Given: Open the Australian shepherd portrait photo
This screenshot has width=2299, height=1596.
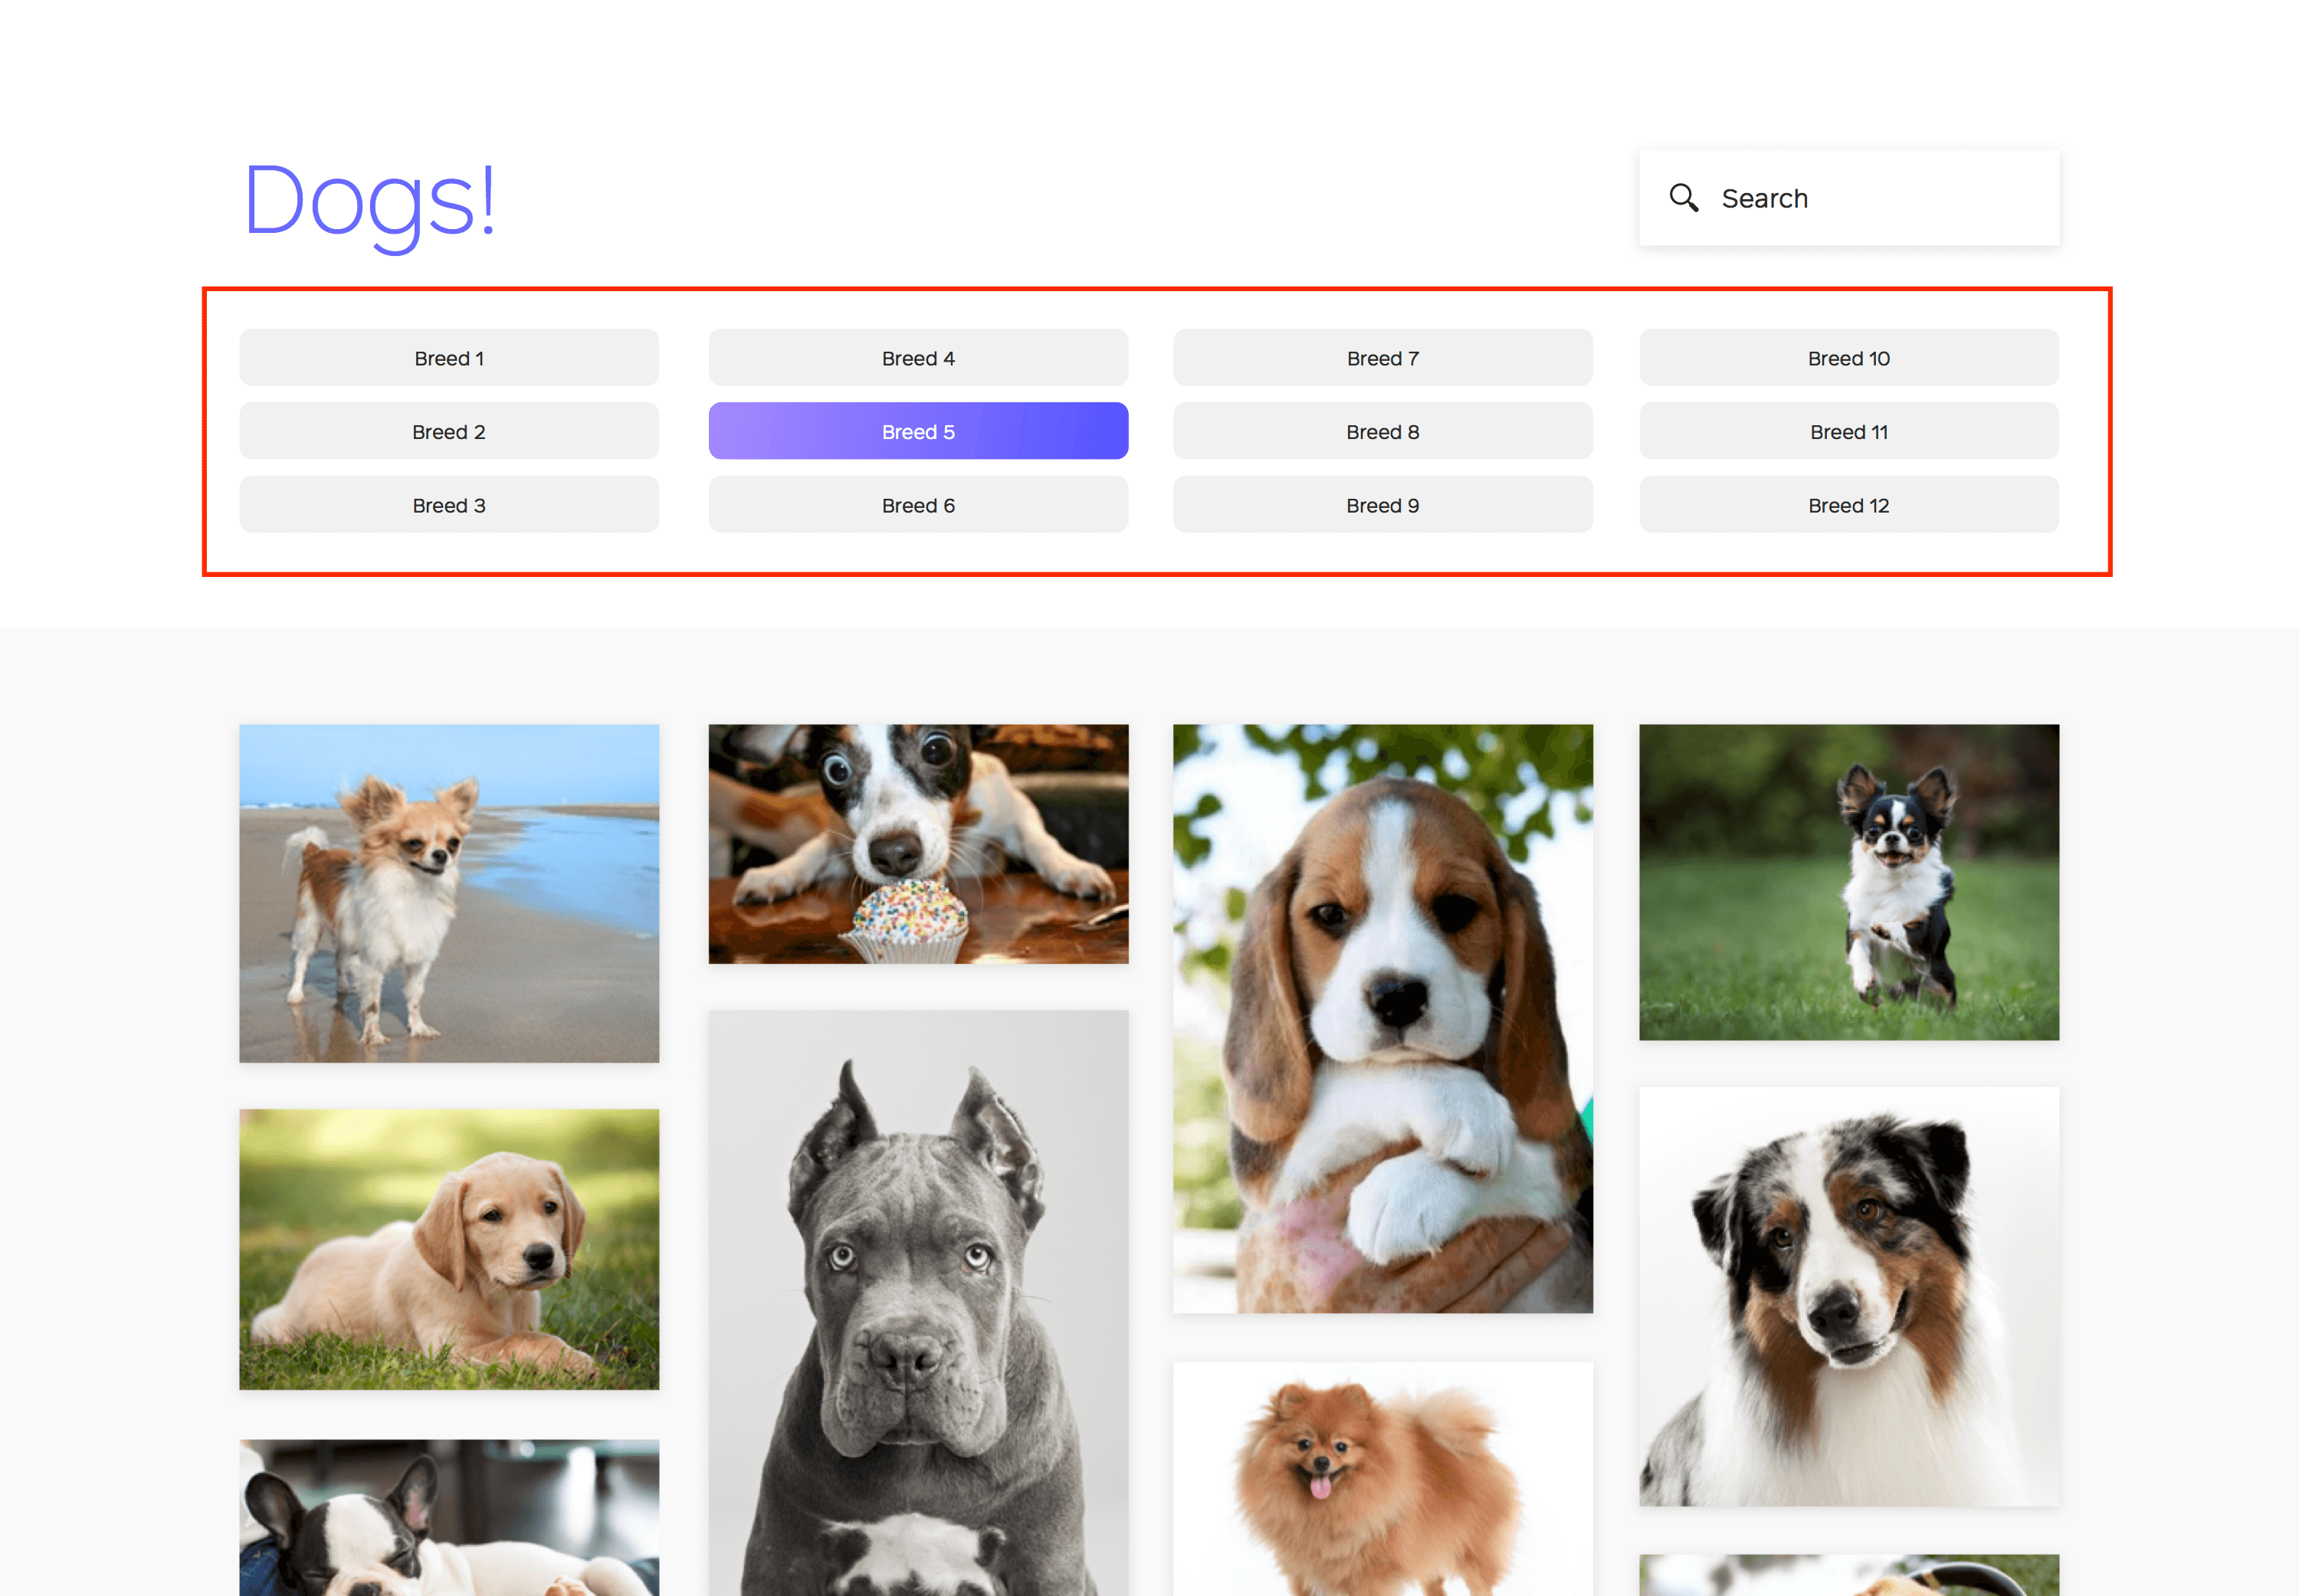Looking at the screenshot, I should coord(1848,1295).
